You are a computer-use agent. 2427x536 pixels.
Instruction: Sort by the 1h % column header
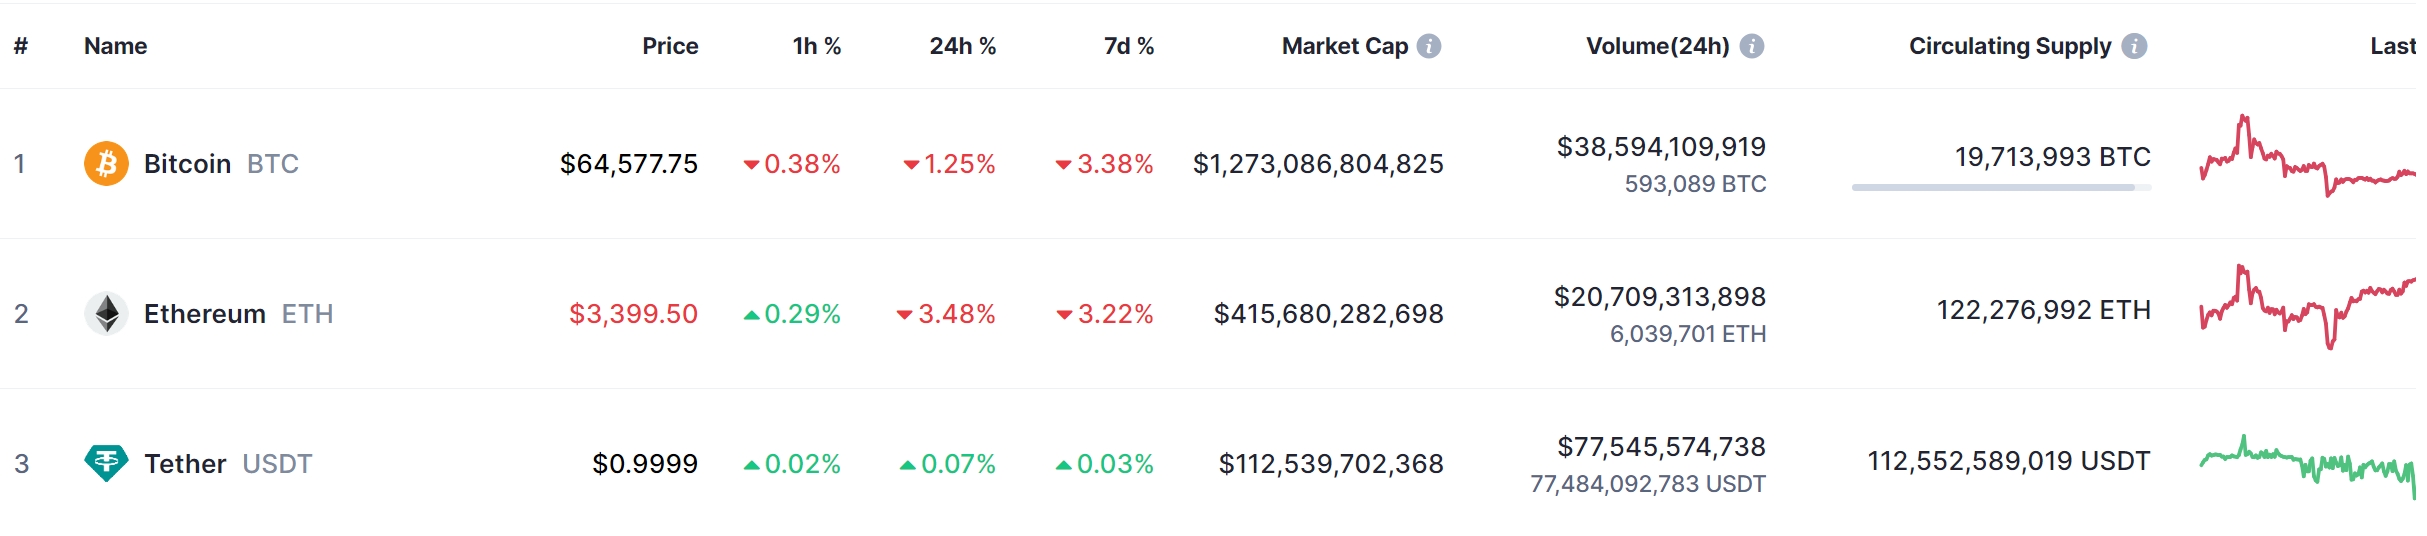(x=817, y=46)
